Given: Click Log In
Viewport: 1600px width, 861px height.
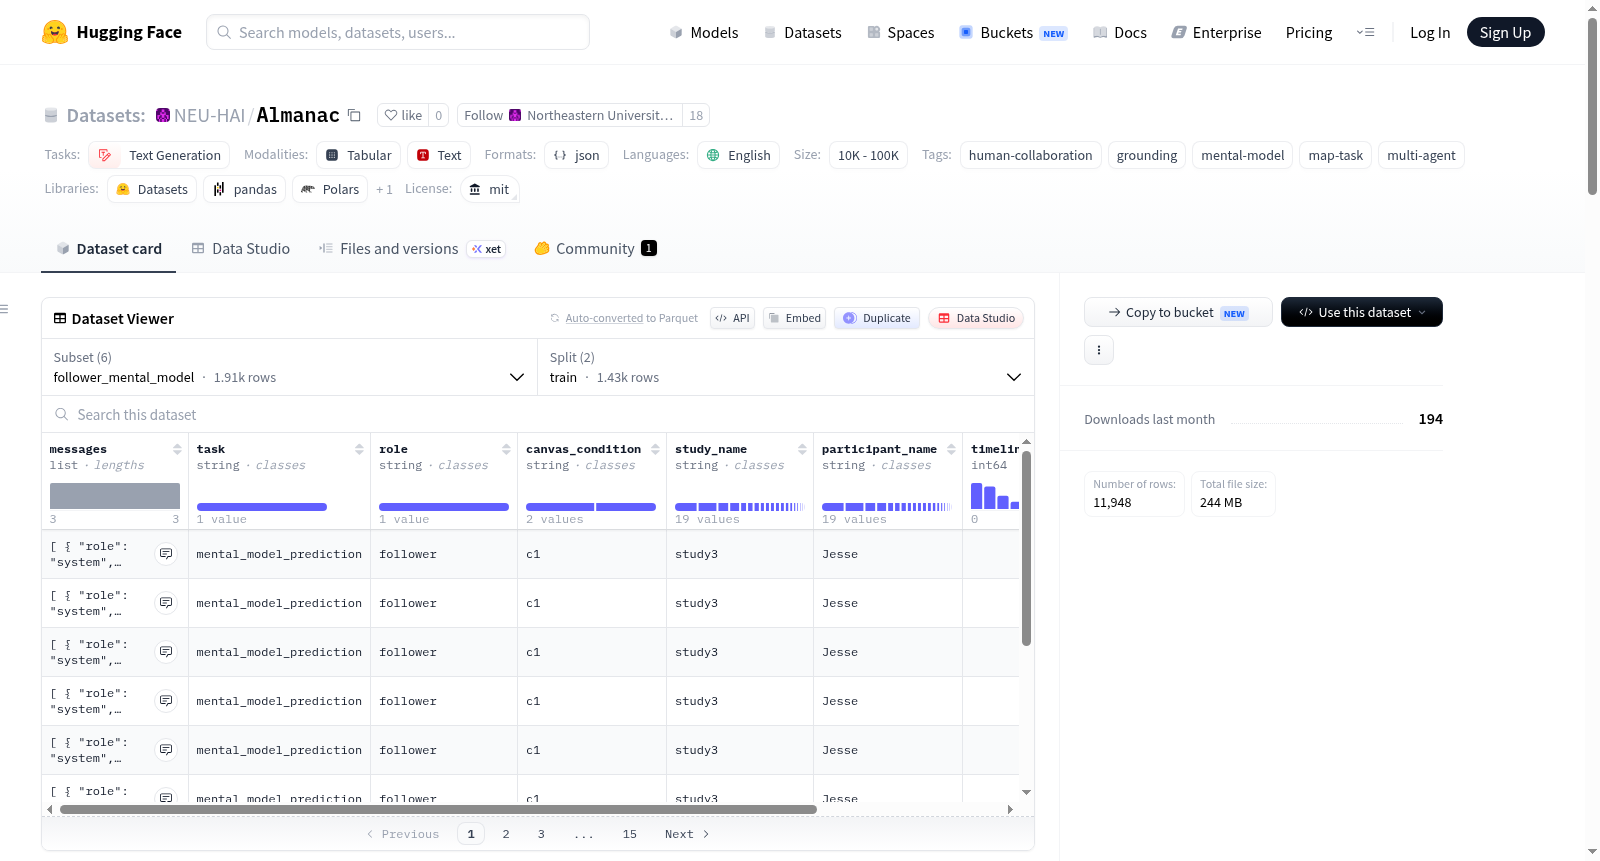Looking at the screenshot, I should [x=1430, y=33].
